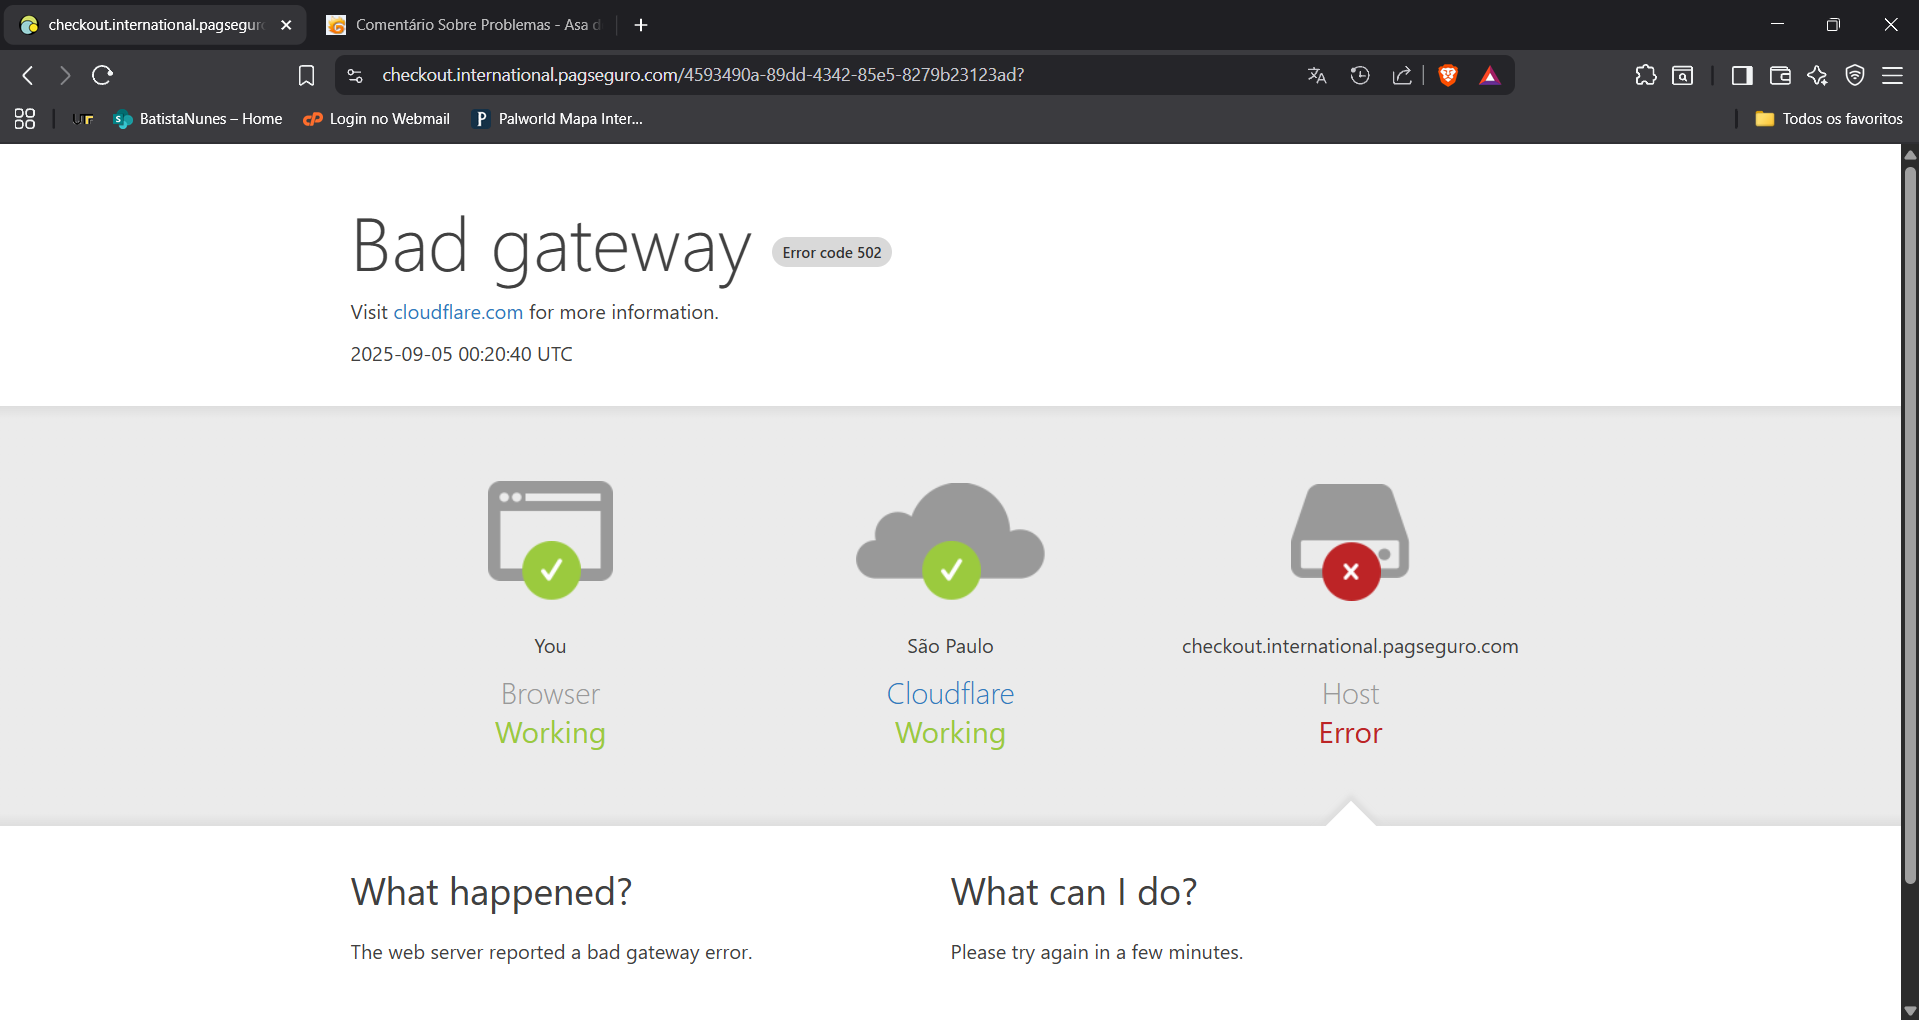Open site settings icon in address bar

coord(355,75)
